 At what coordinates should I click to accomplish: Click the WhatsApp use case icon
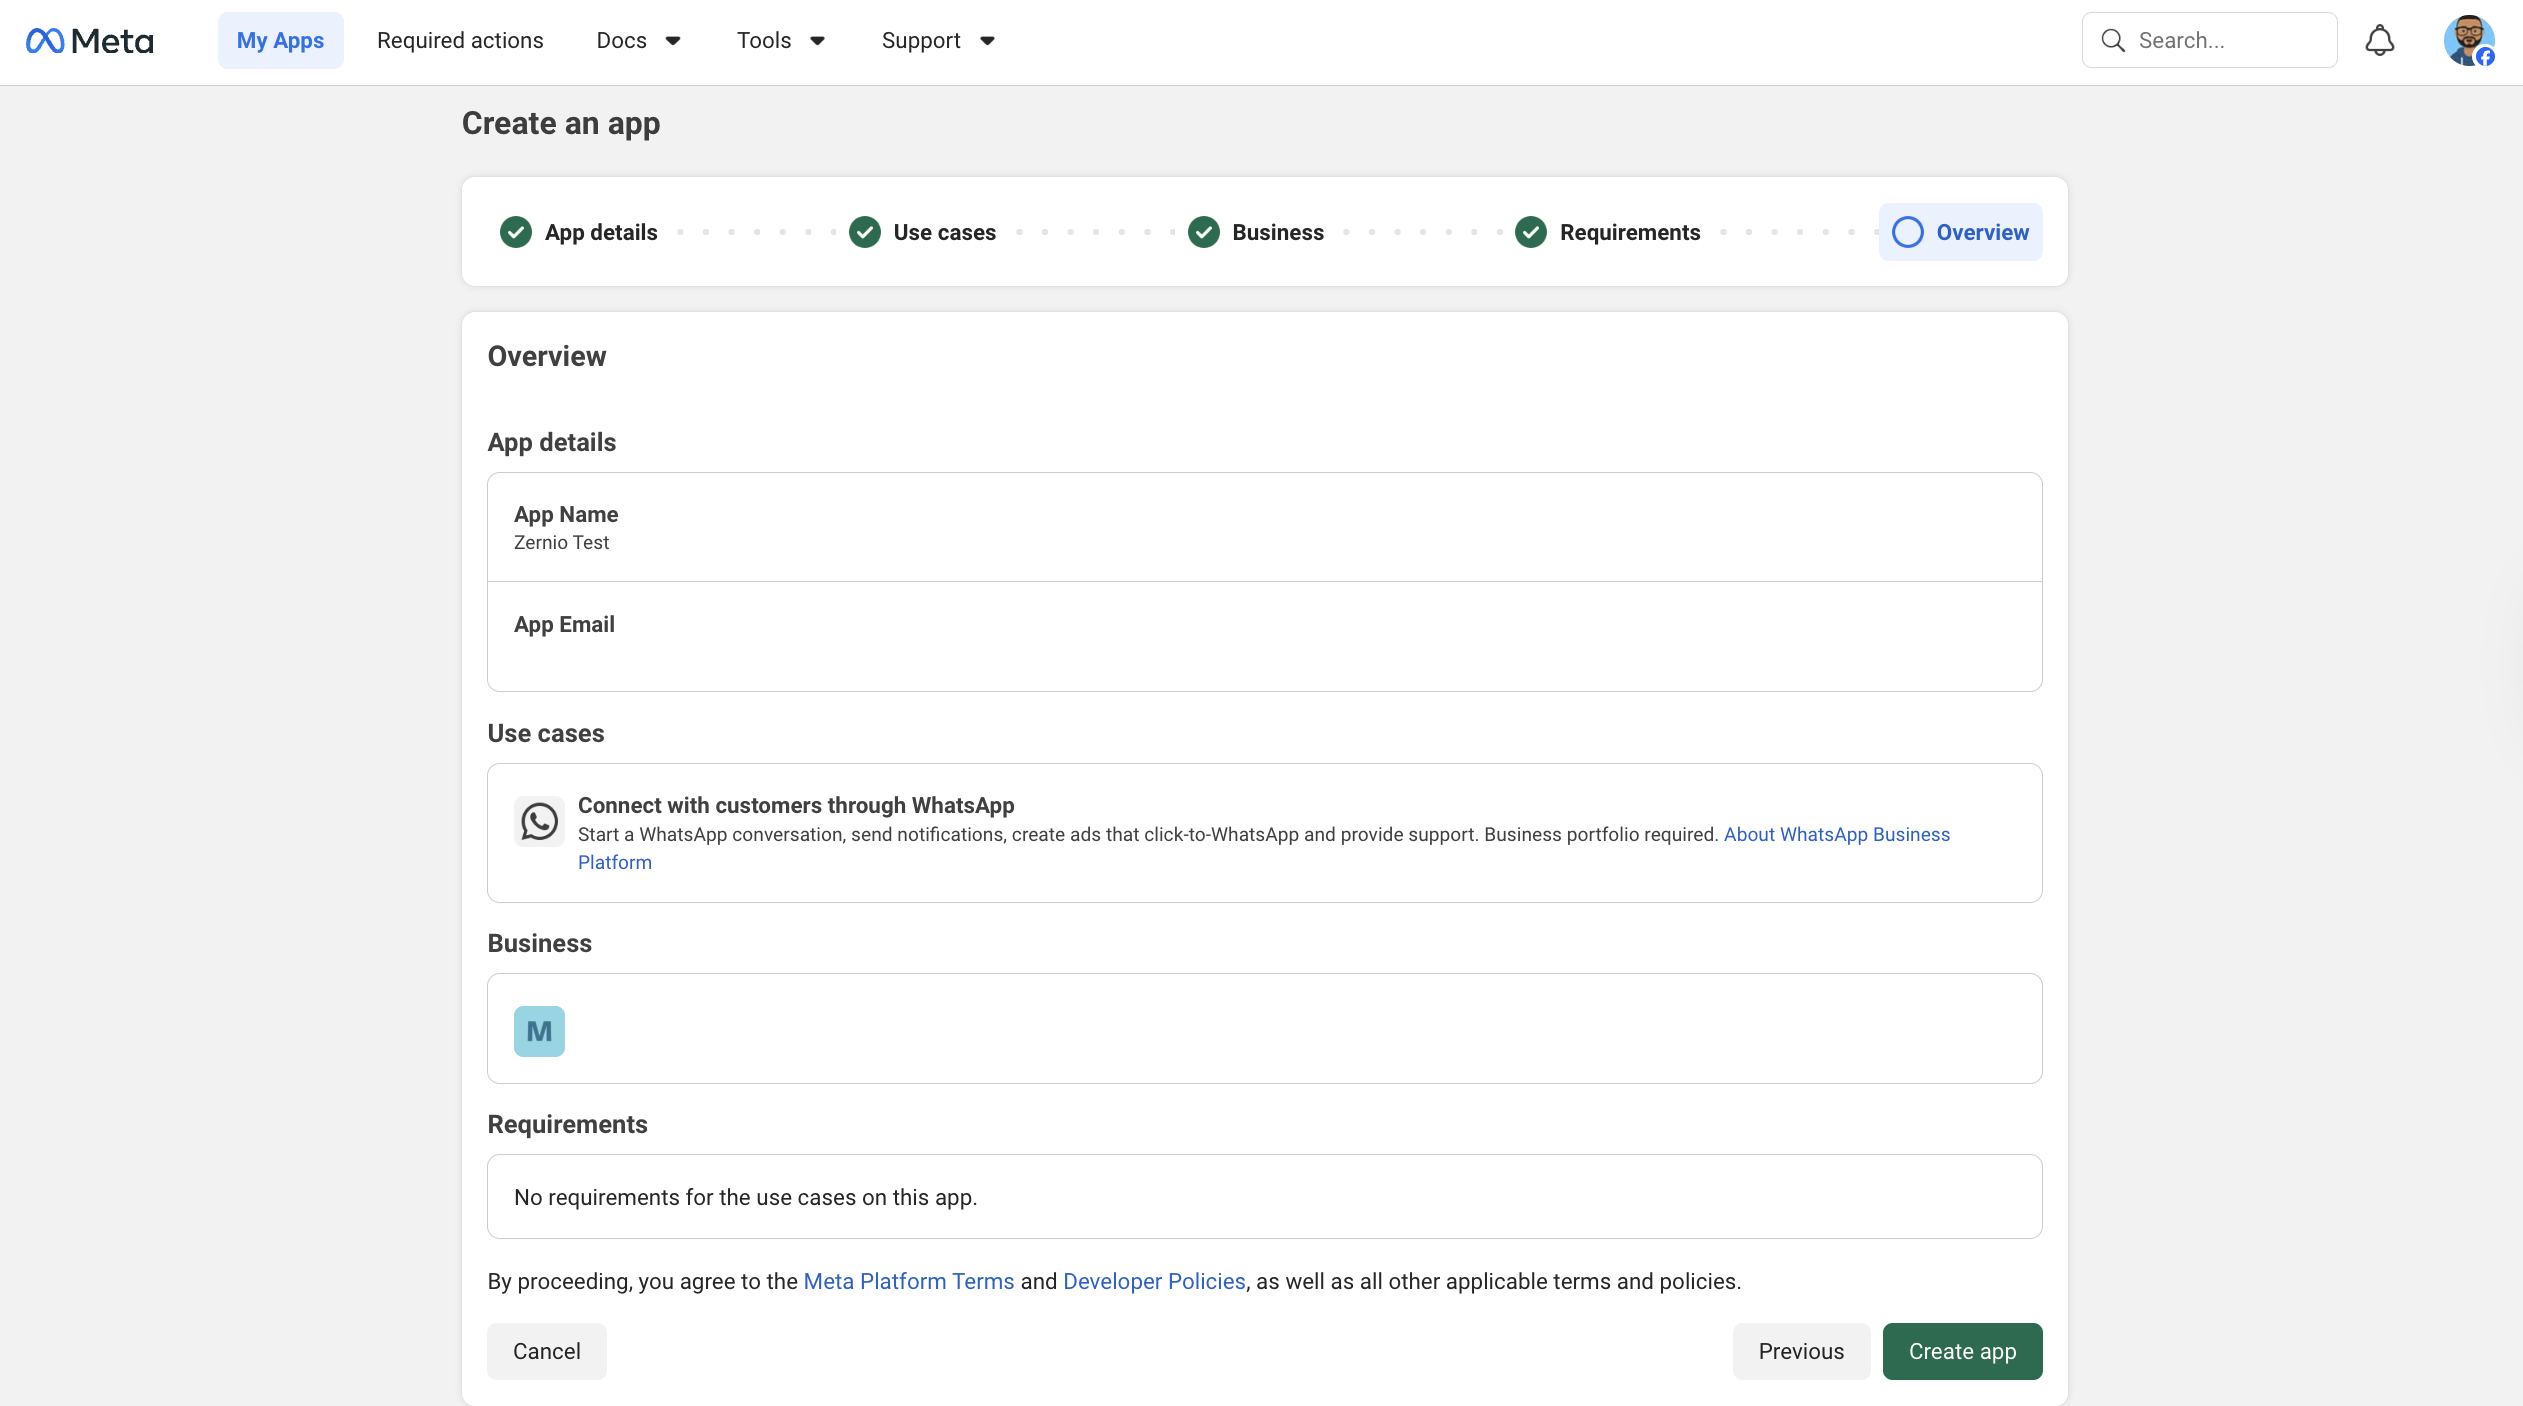(539, 822)
